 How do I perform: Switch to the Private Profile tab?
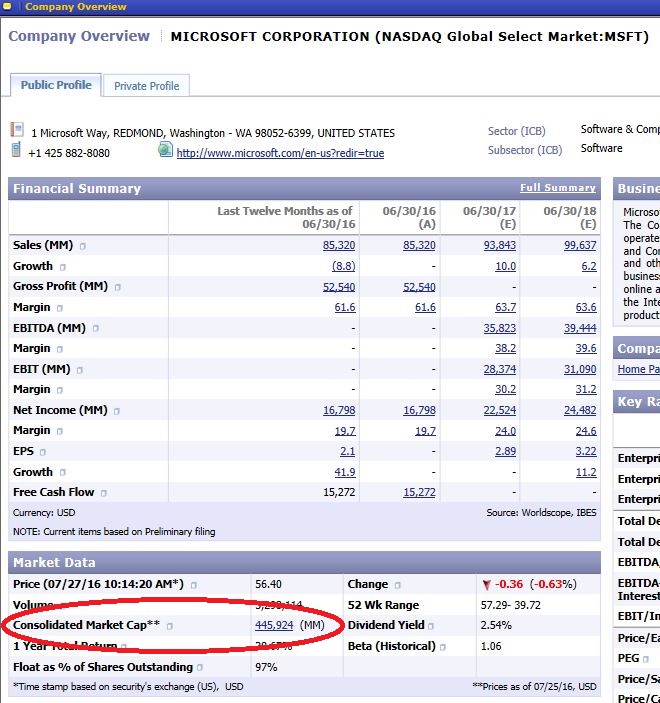(x=147, y=86)
